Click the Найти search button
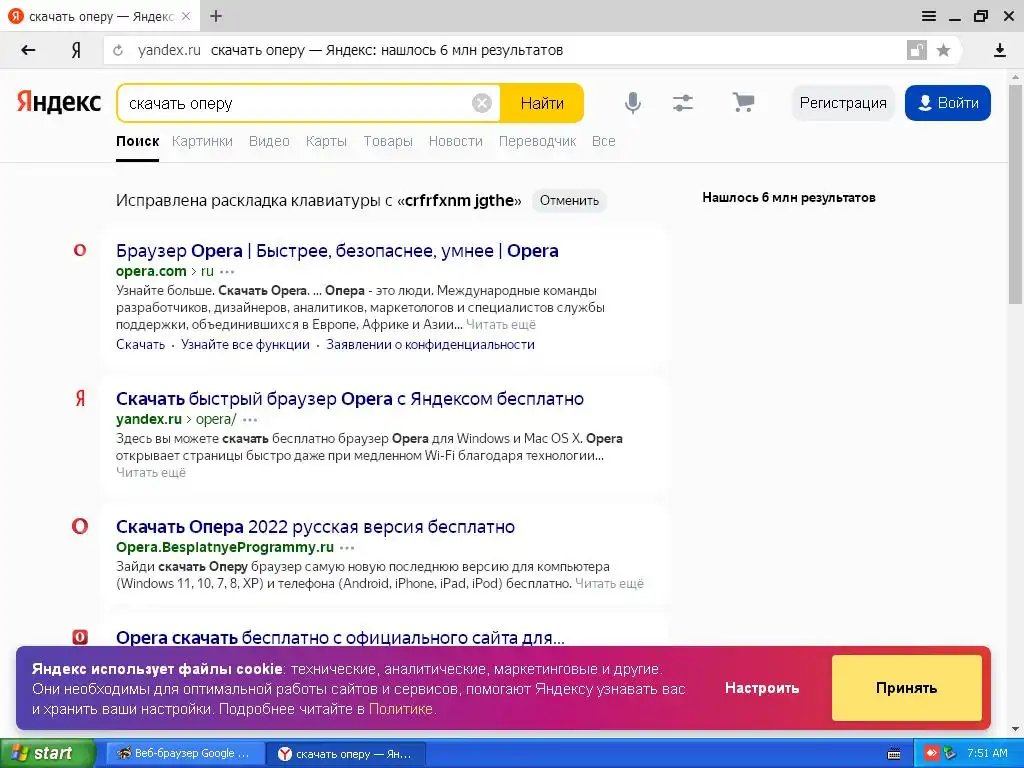The image size is (1024, 768). click(x=542, y=103)
